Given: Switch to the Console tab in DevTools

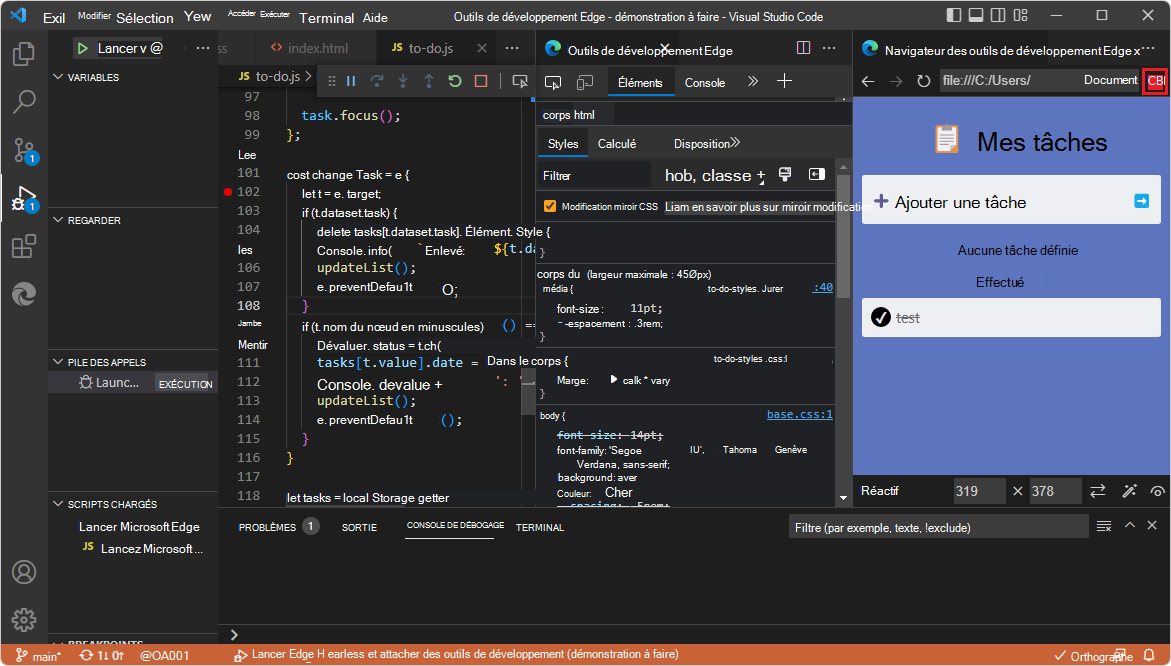Looking at the screenshot, I should [704, 82].
